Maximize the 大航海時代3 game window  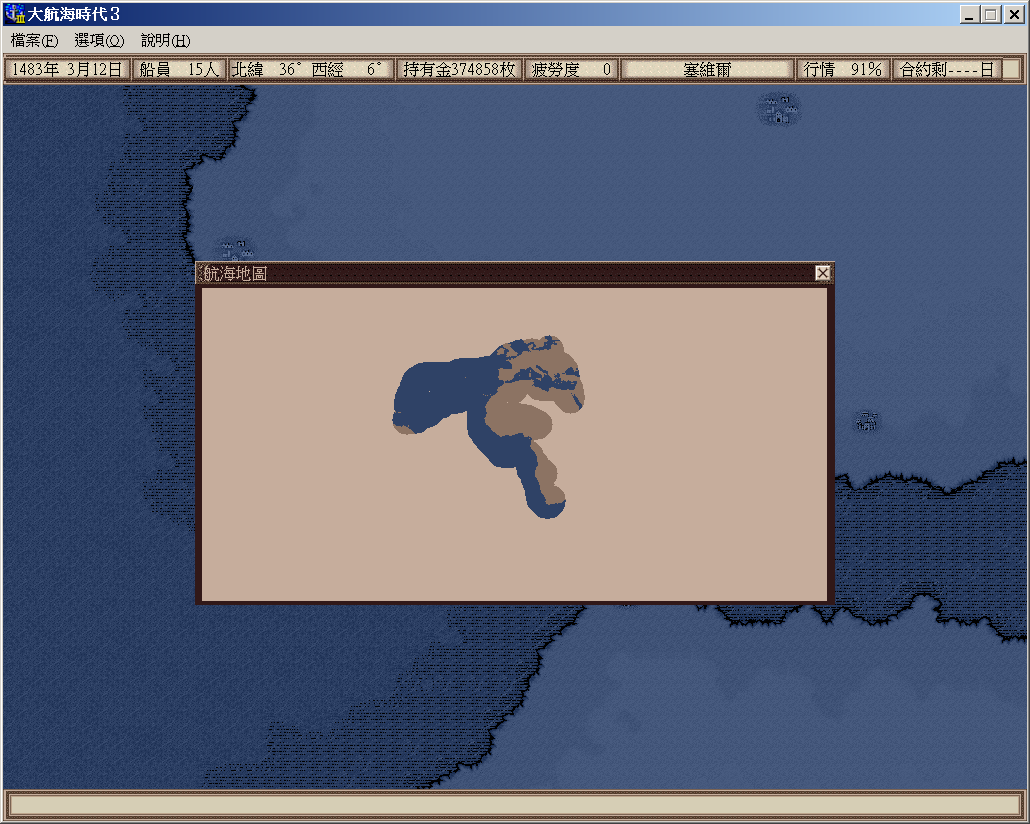(x=991, y=15)
